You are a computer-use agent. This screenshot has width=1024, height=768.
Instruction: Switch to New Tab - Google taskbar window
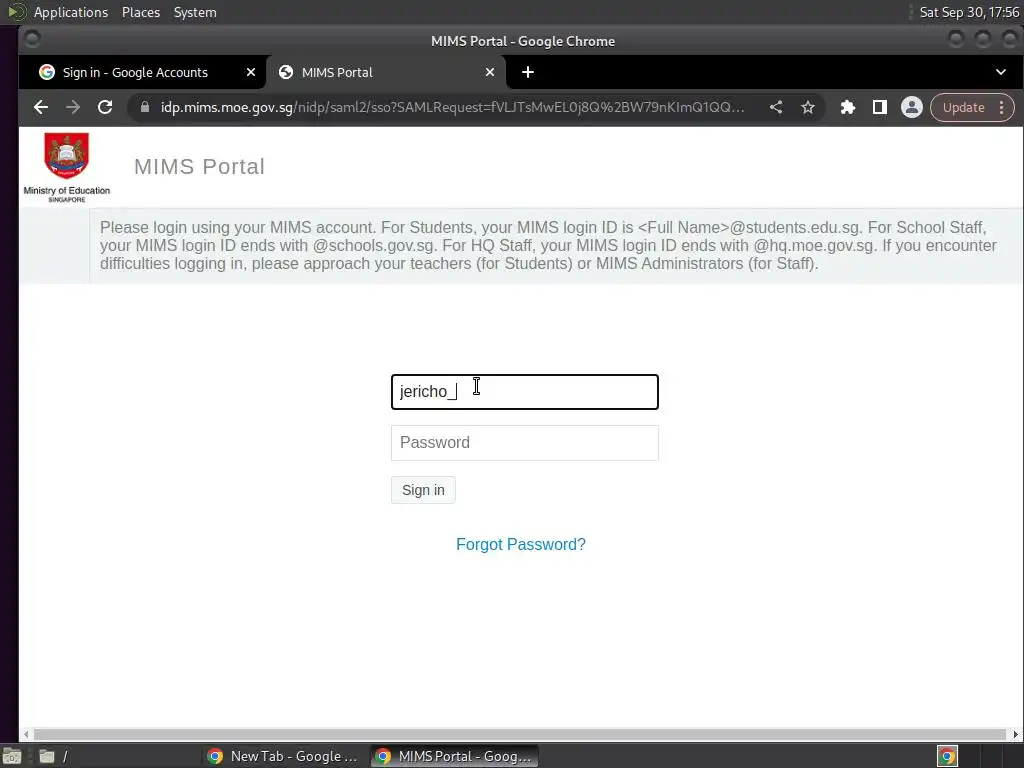tap(282, 756)
